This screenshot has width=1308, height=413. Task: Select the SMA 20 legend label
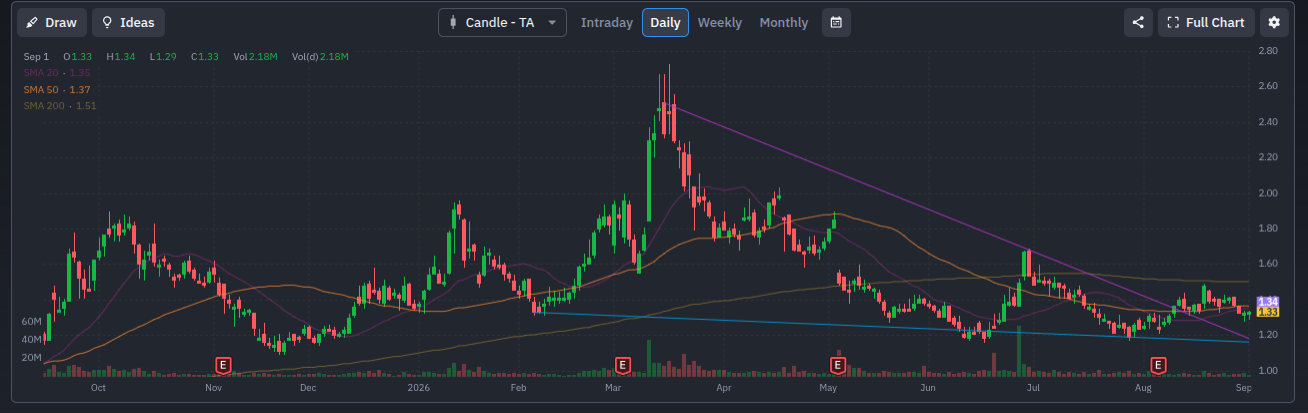pyautogui.click(x=57, y=73)
